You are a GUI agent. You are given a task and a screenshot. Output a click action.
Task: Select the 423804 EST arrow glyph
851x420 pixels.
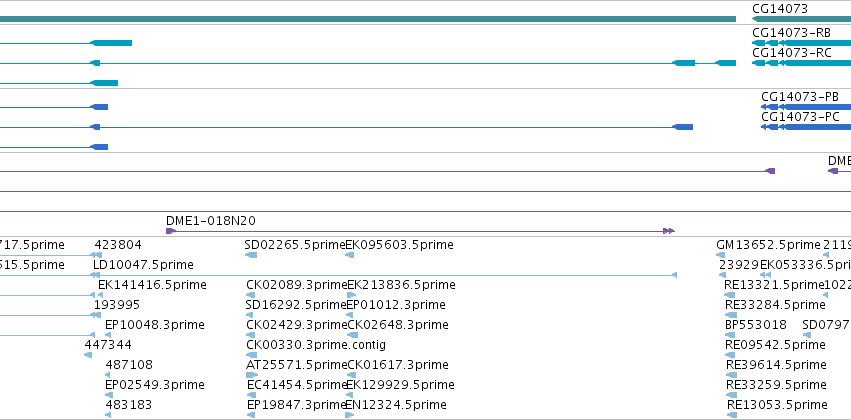pos(96,255)
